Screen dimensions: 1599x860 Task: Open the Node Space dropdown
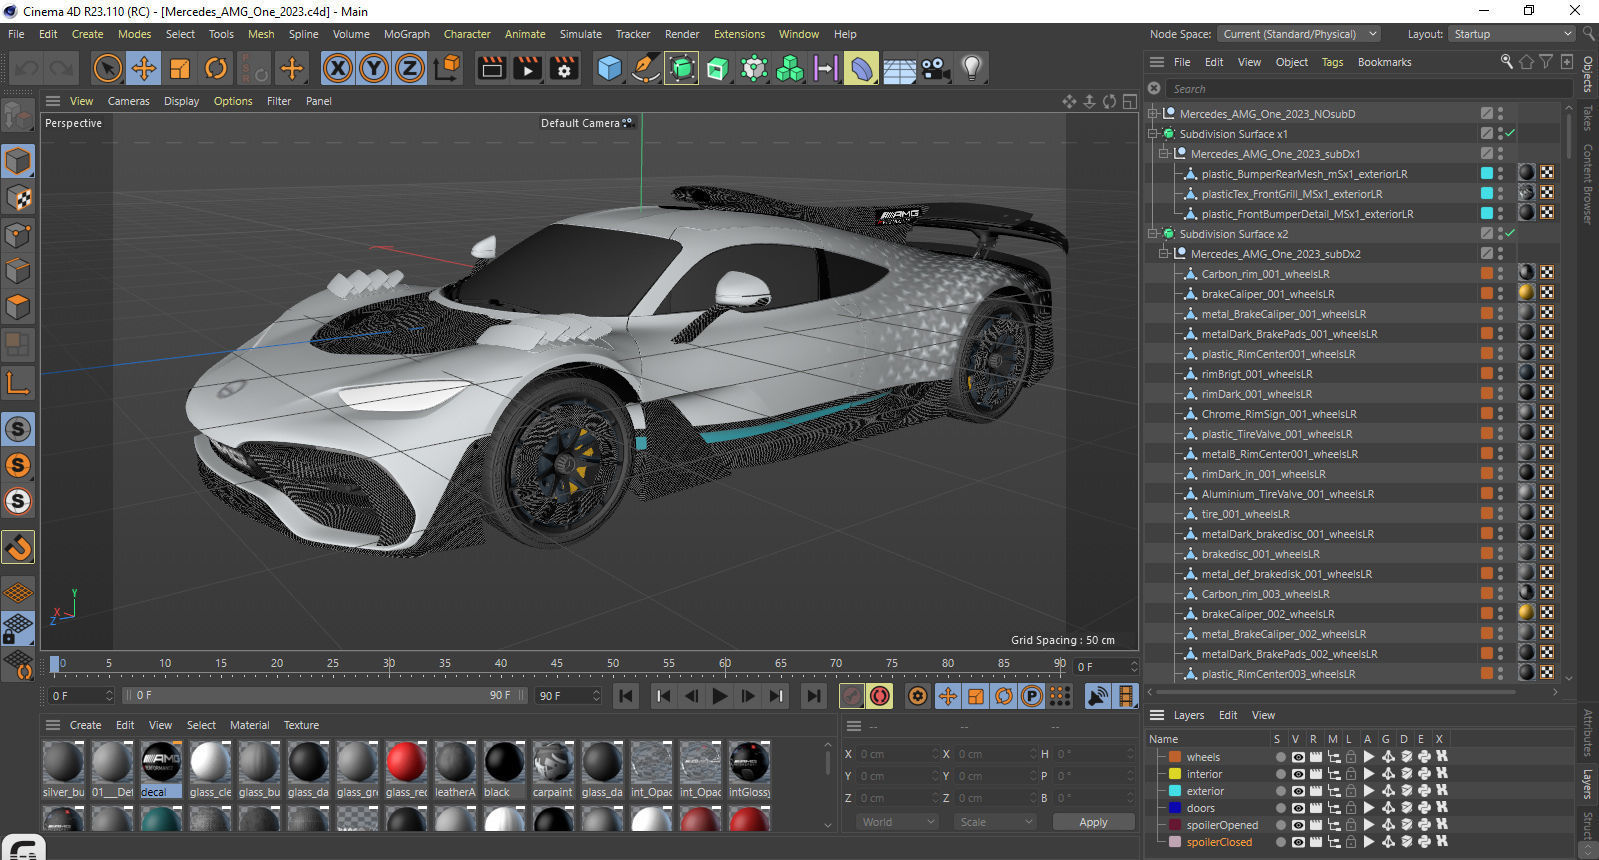(x=1300, y=34)
